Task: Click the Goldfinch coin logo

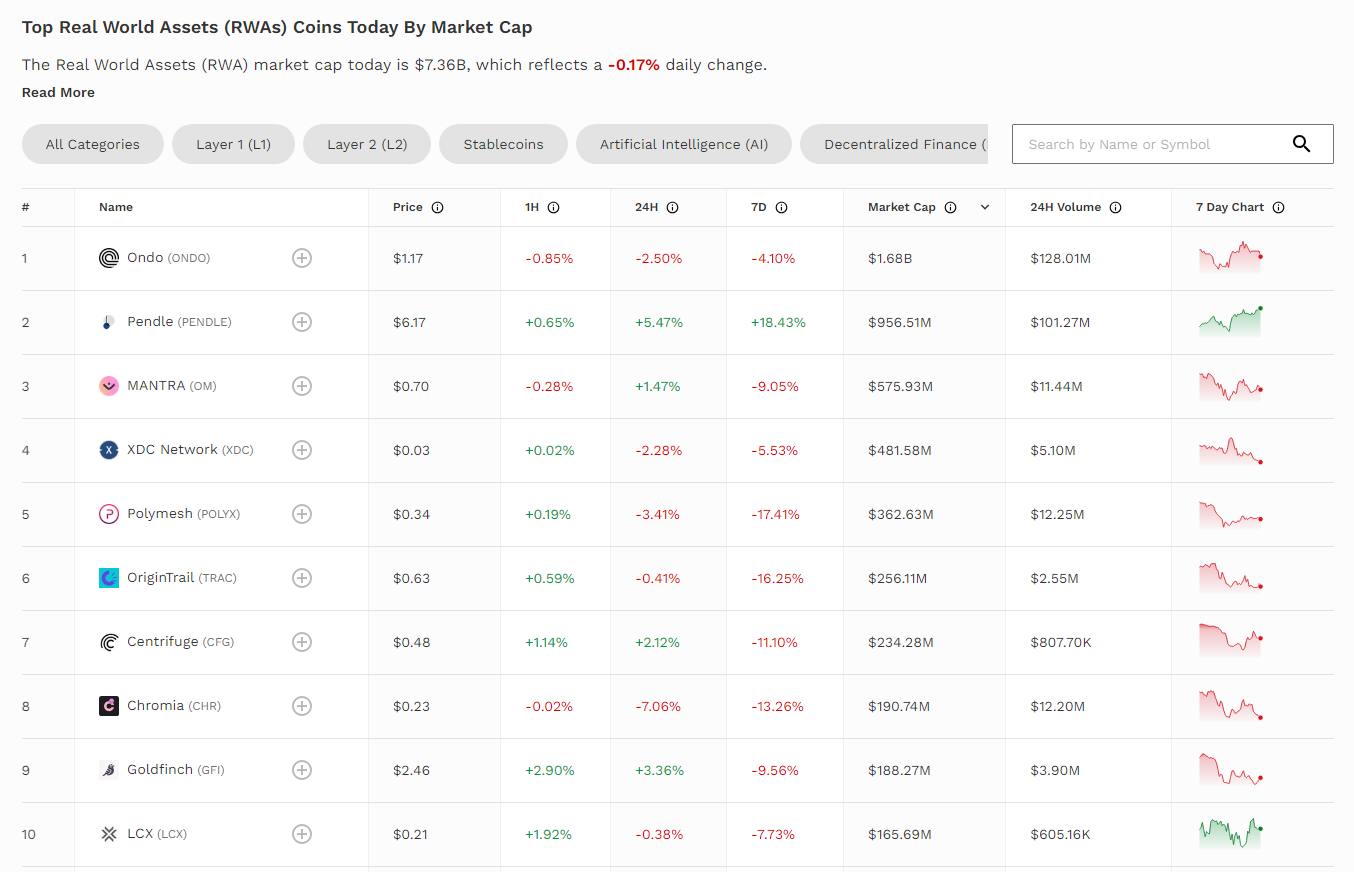Action: click(109, 770)
